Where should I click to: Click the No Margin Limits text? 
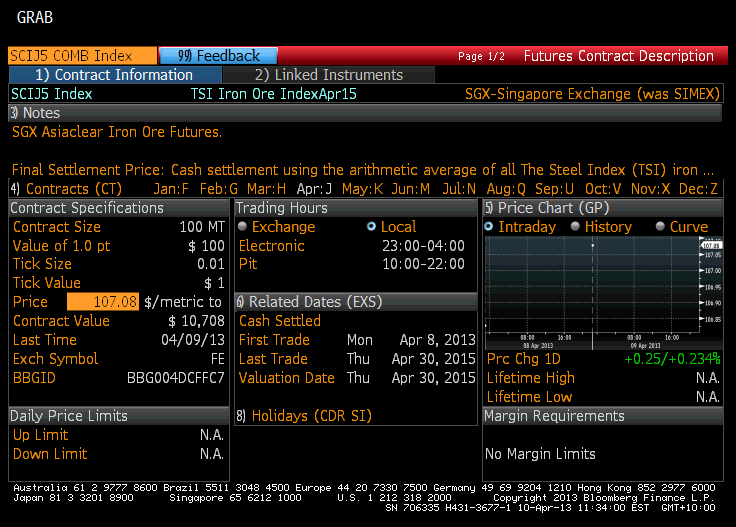(540, 454)
